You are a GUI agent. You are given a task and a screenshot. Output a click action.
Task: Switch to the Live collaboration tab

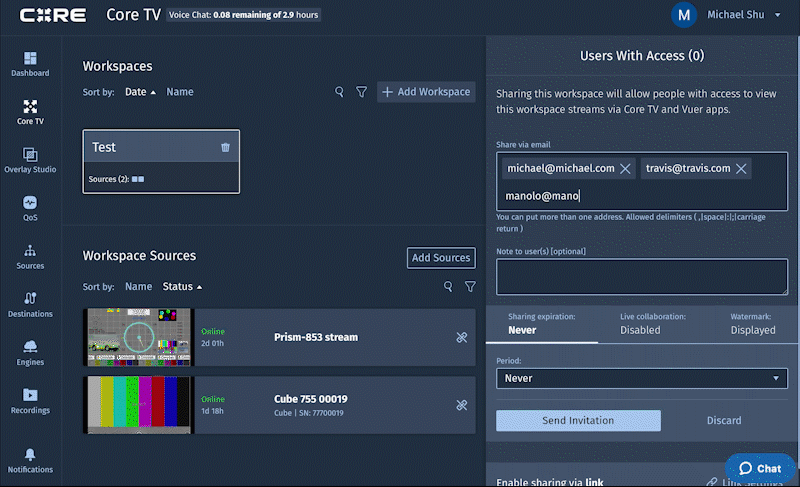[x=653, y=324]
